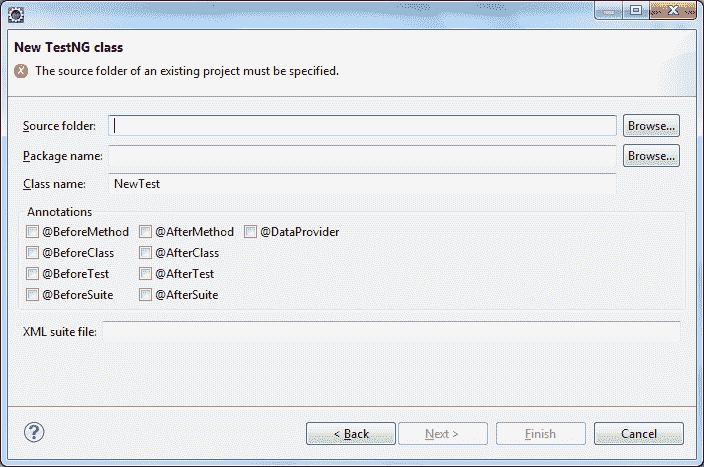Viewport: 704px width, 467px height.
Task: Browse for the source folder
Action: click(651, 126)
